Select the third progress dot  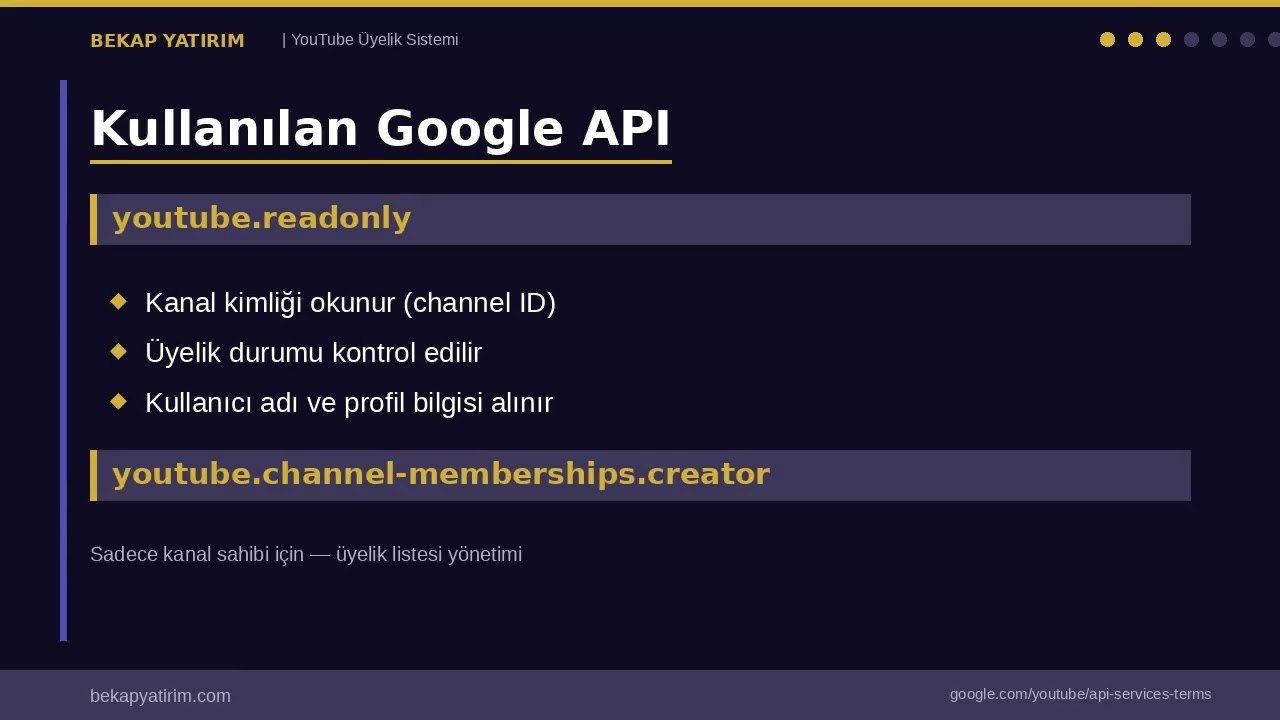[1163, 39]
